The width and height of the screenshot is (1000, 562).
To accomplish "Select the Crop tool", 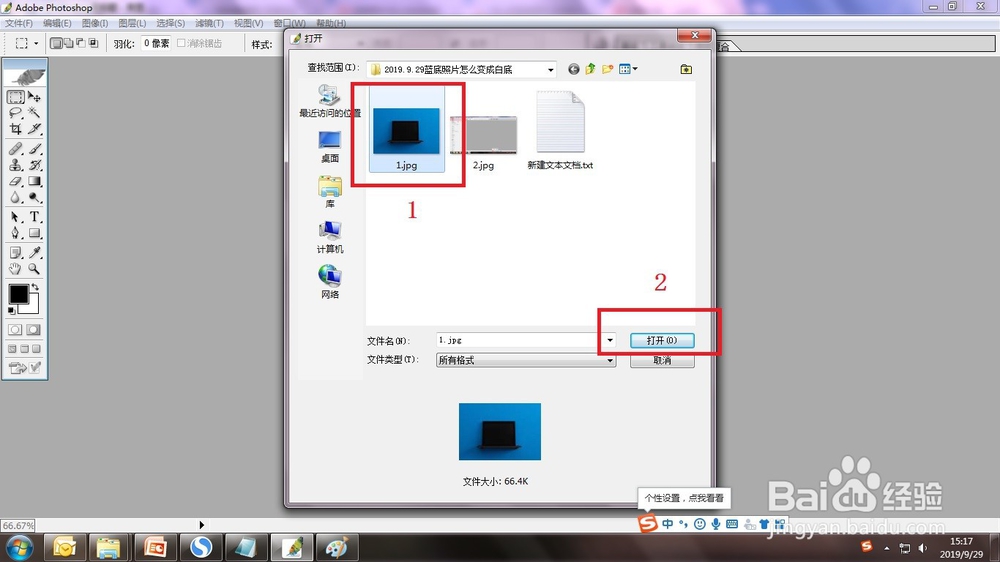I will [x=16, y=129].
